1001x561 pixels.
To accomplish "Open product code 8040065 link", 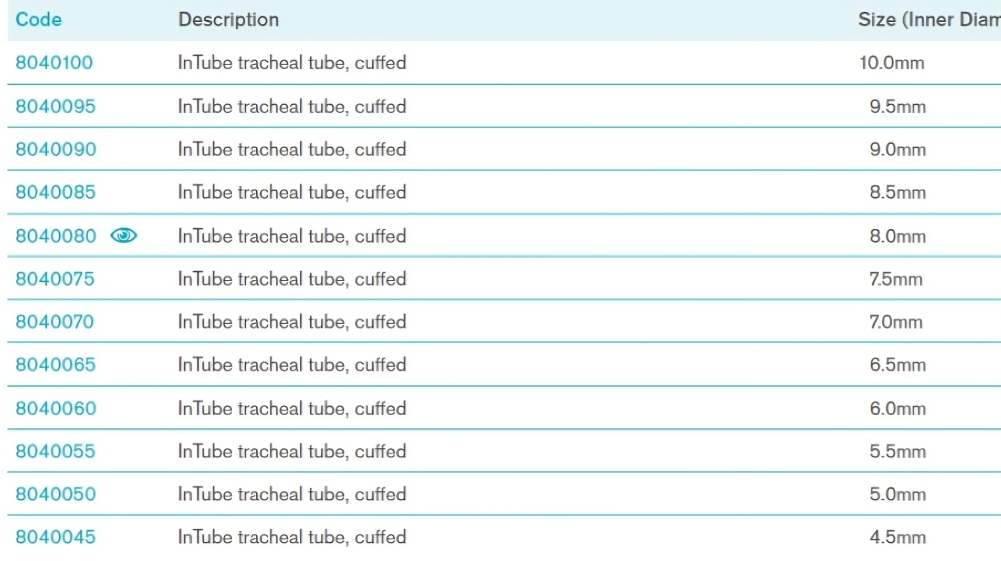I will pyautogui.click(x=55, y=365).
